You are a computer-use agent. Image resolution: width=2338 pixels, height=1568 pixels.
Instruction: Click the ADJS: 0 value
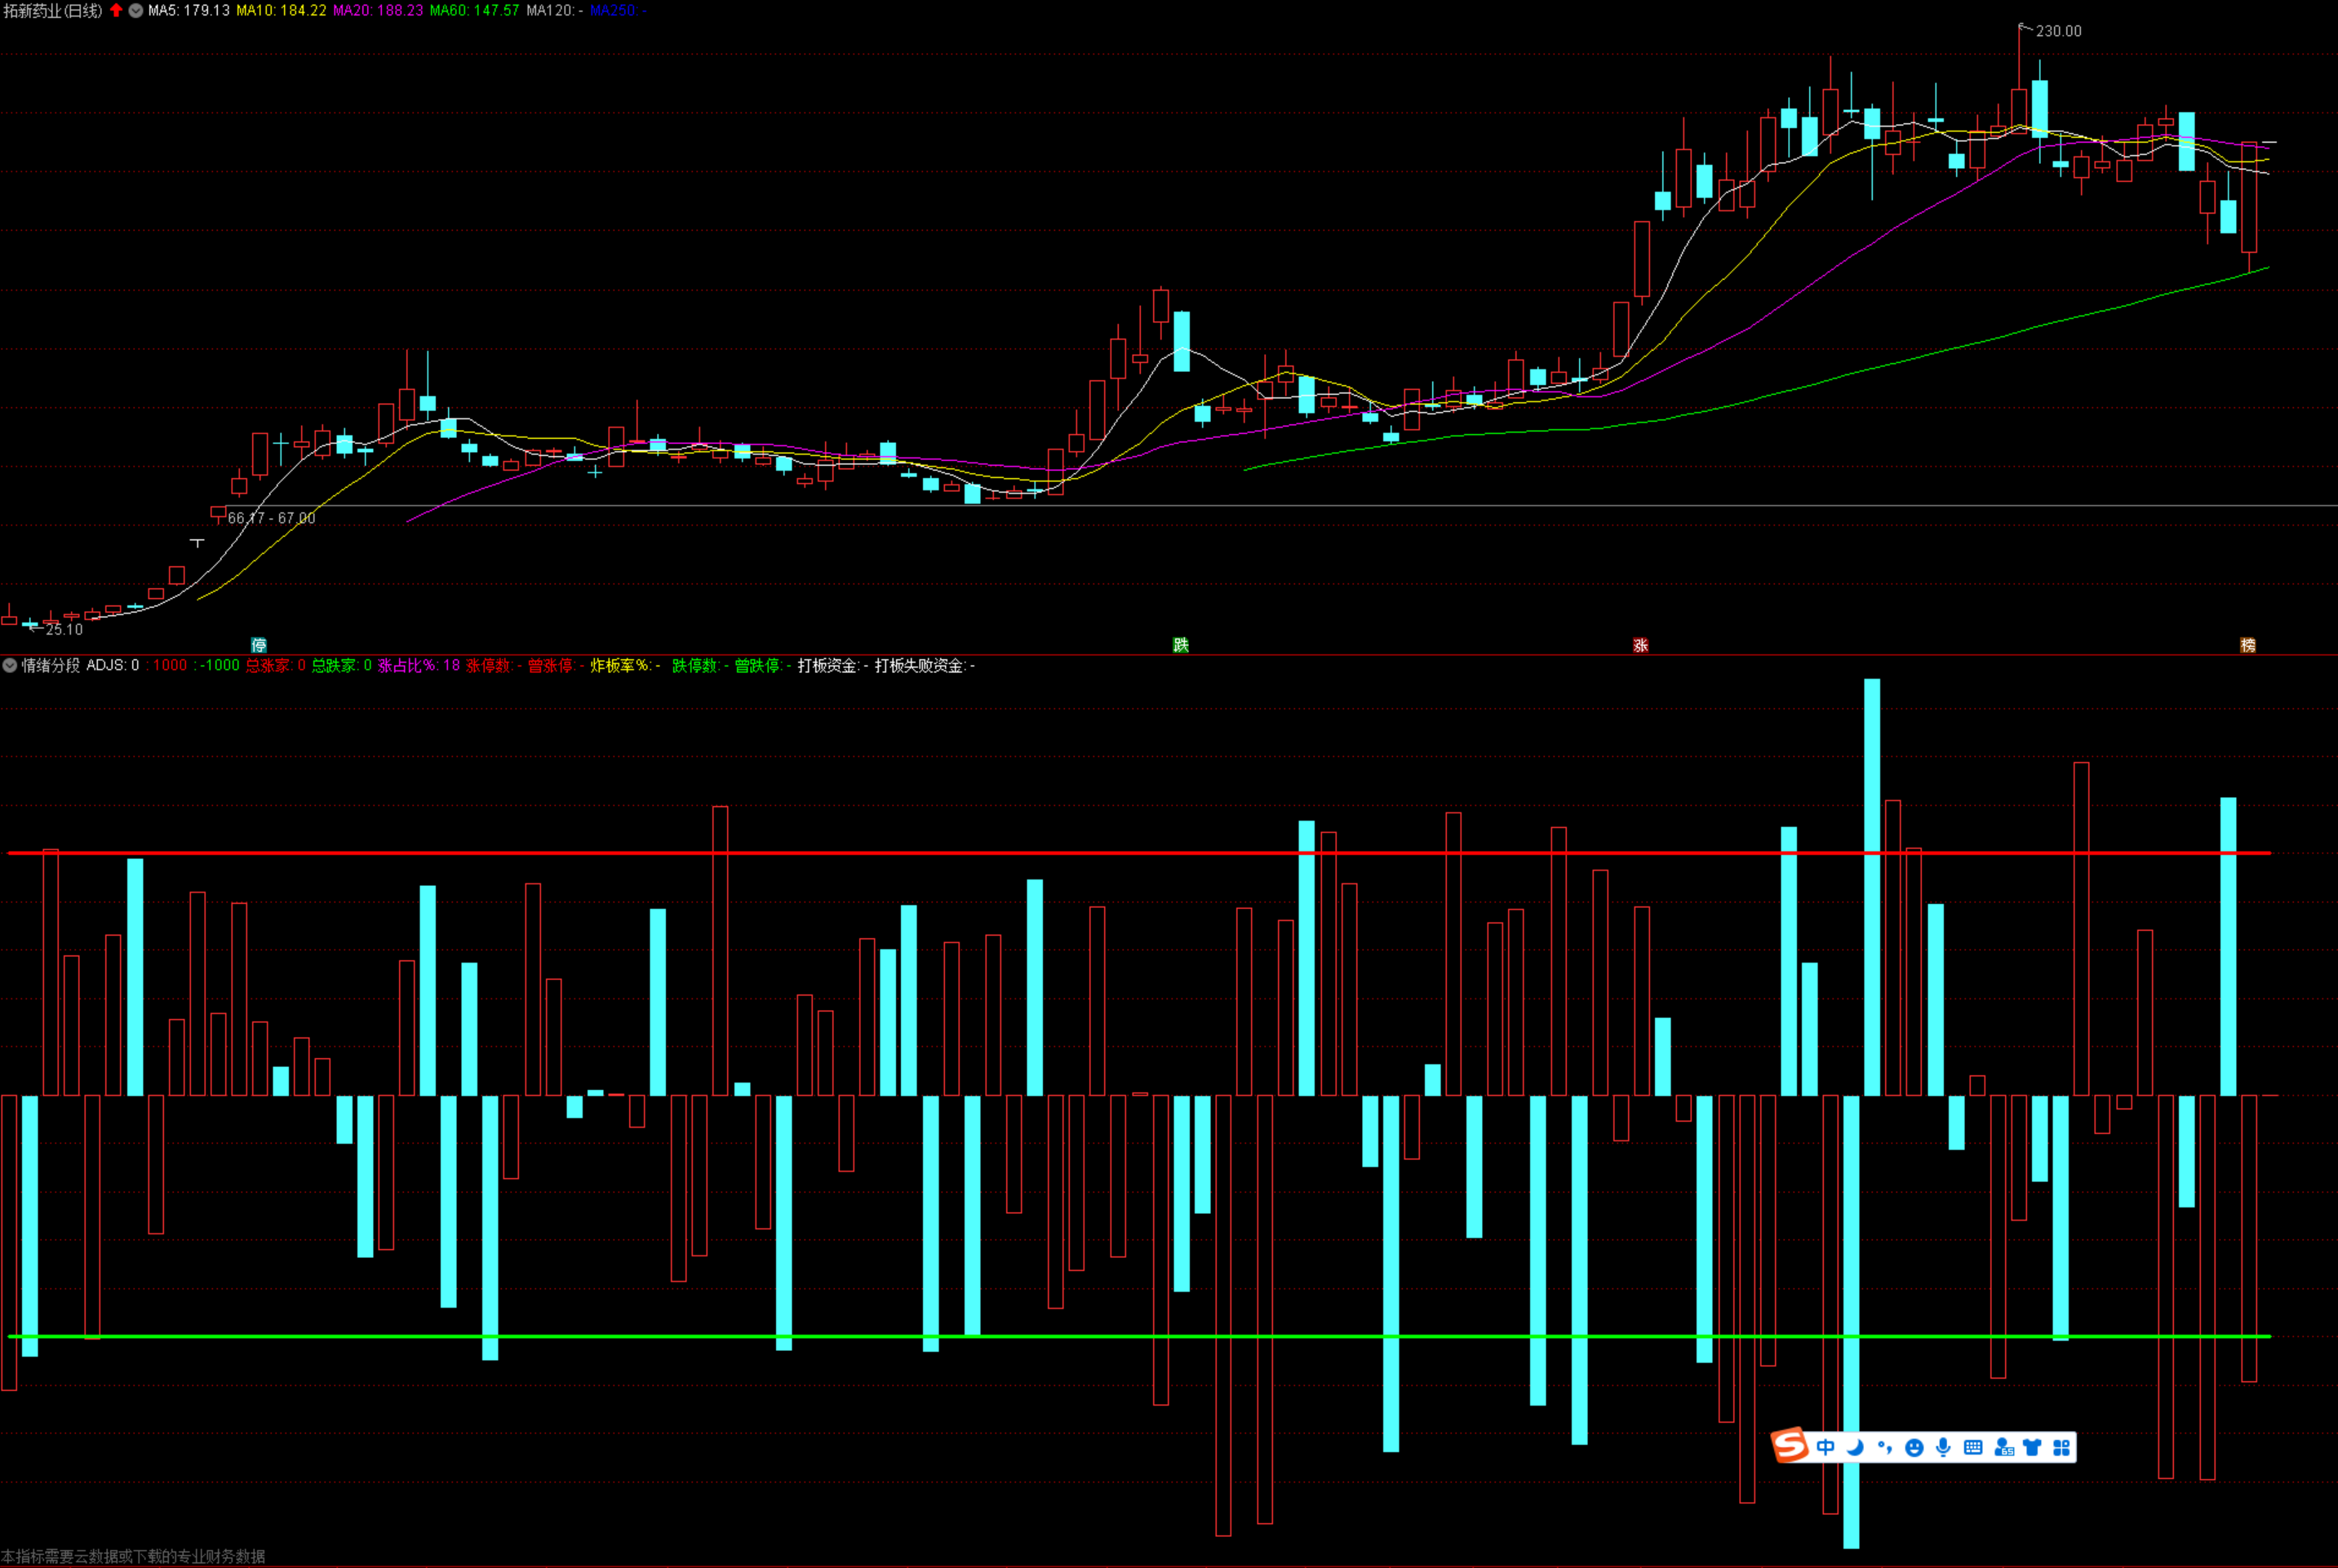tap(113, 665)
